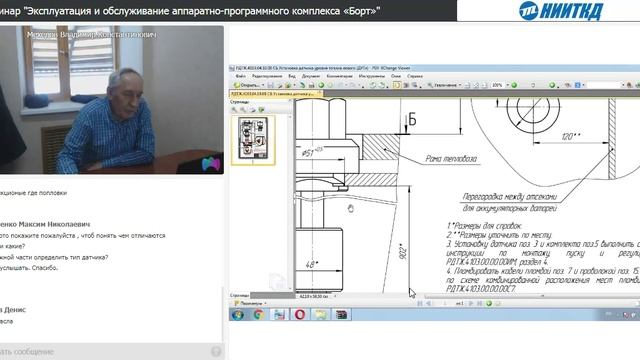Screen dimensions: 640x360
Task: Close the РДТЖ document tab
Action: pyautogui.click(x=320, y=92)
